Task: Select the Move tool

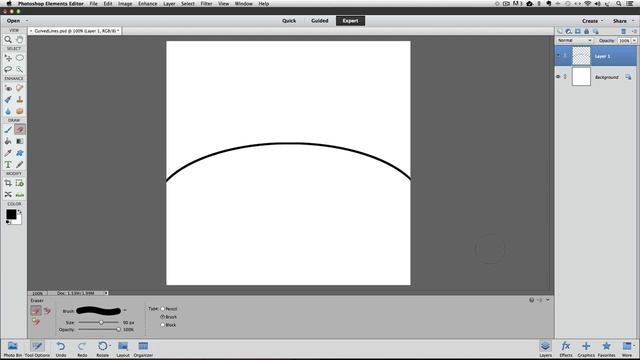Action: pos(8,58)
